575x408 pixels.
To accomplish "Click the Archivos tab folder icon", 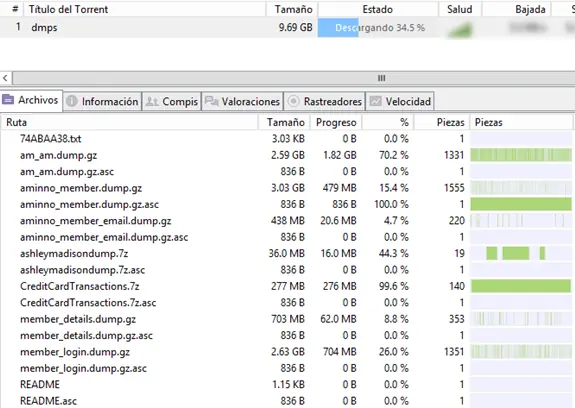I will click(x=8, y=99).
